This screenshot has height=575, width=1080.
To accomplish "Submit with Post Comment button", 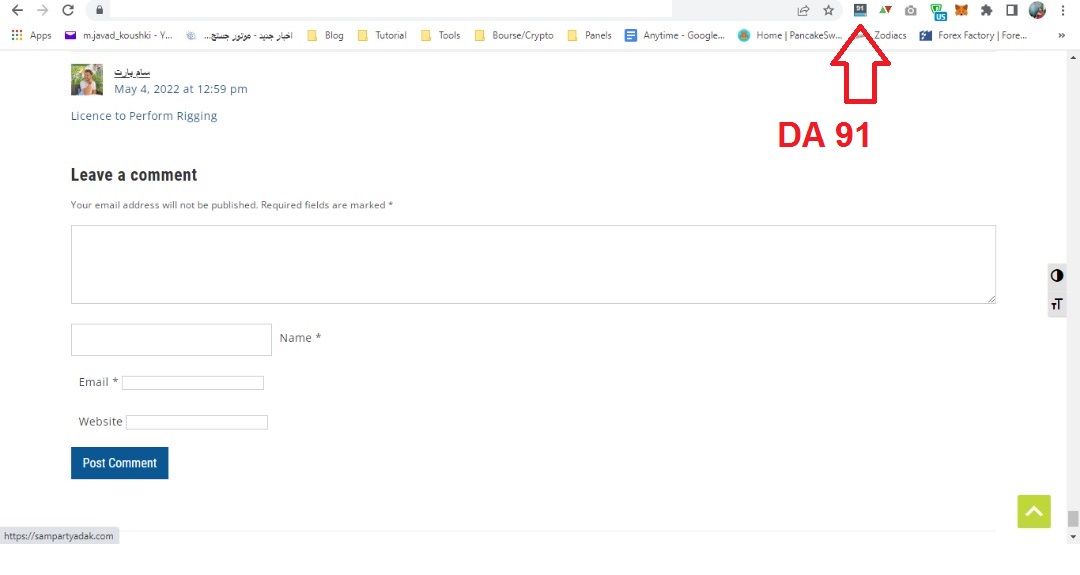I will pos(120,463).
